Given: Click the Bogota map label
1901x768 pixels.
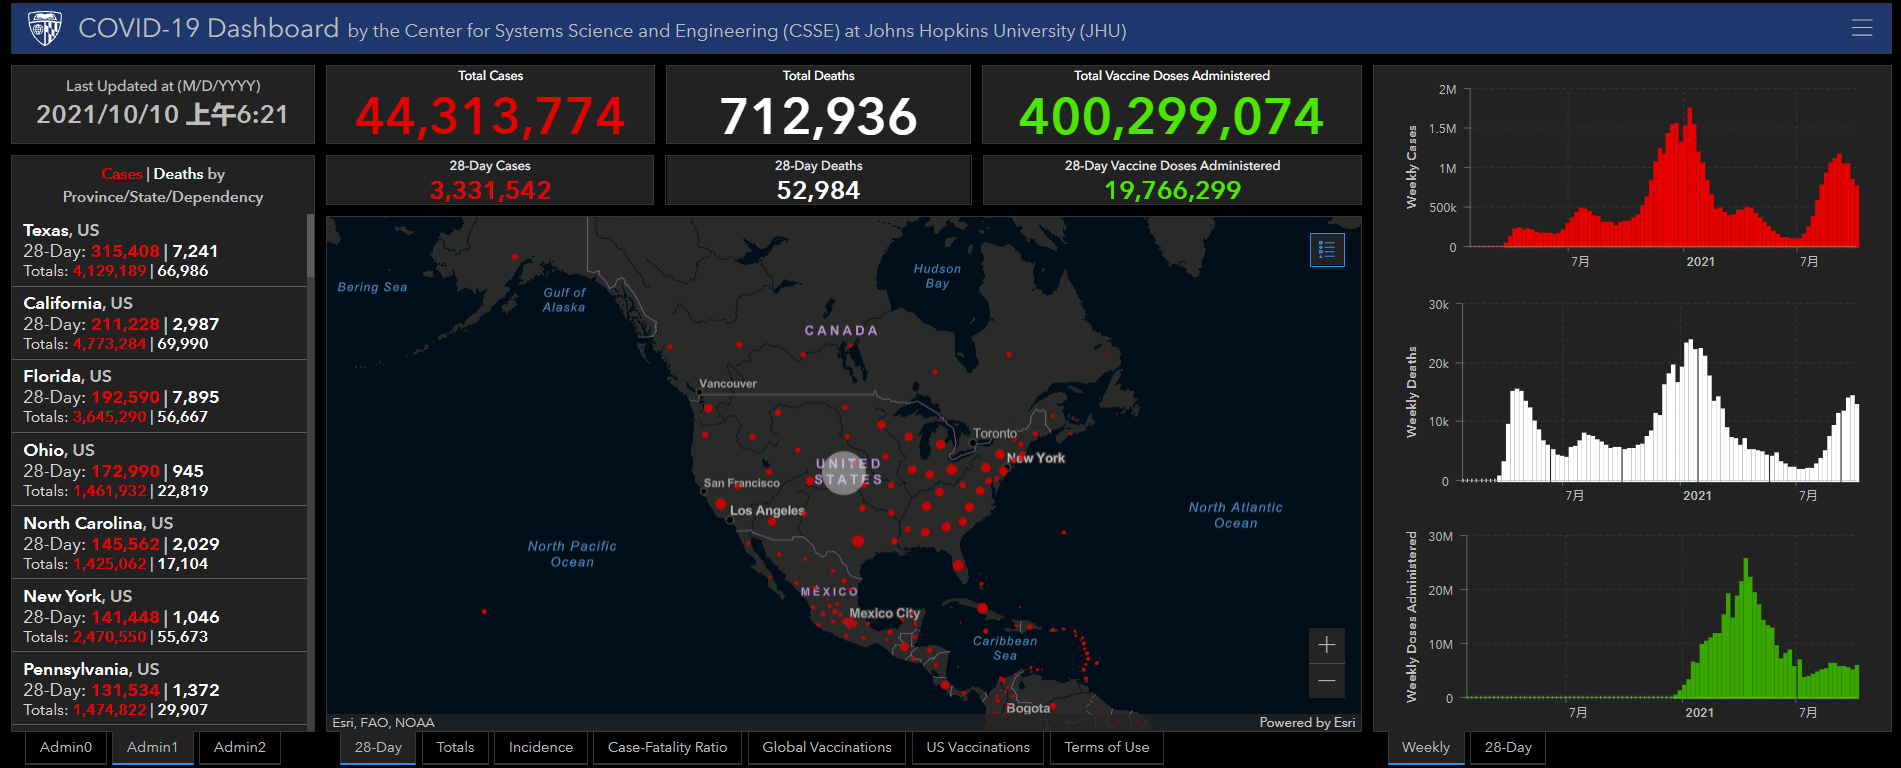Looking at the screenshot, I should click(1028, 708).
